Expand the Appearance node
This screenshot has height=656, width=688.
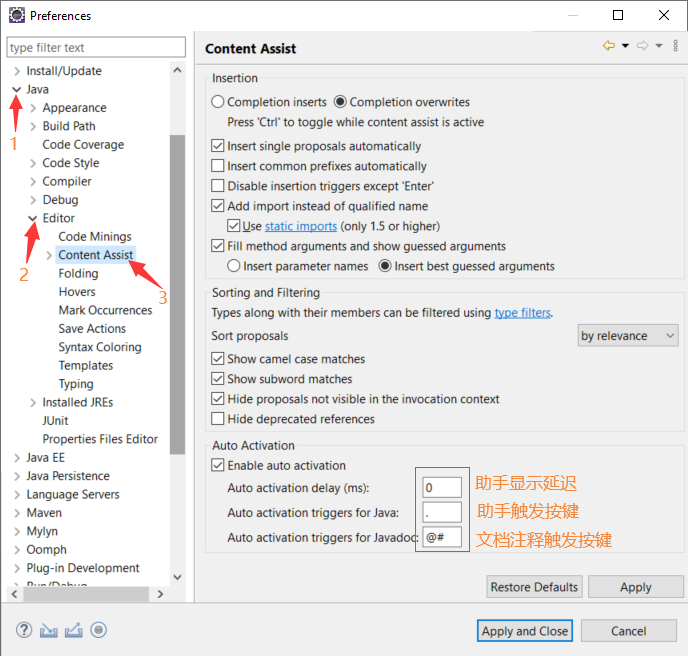tap(33, 108)
